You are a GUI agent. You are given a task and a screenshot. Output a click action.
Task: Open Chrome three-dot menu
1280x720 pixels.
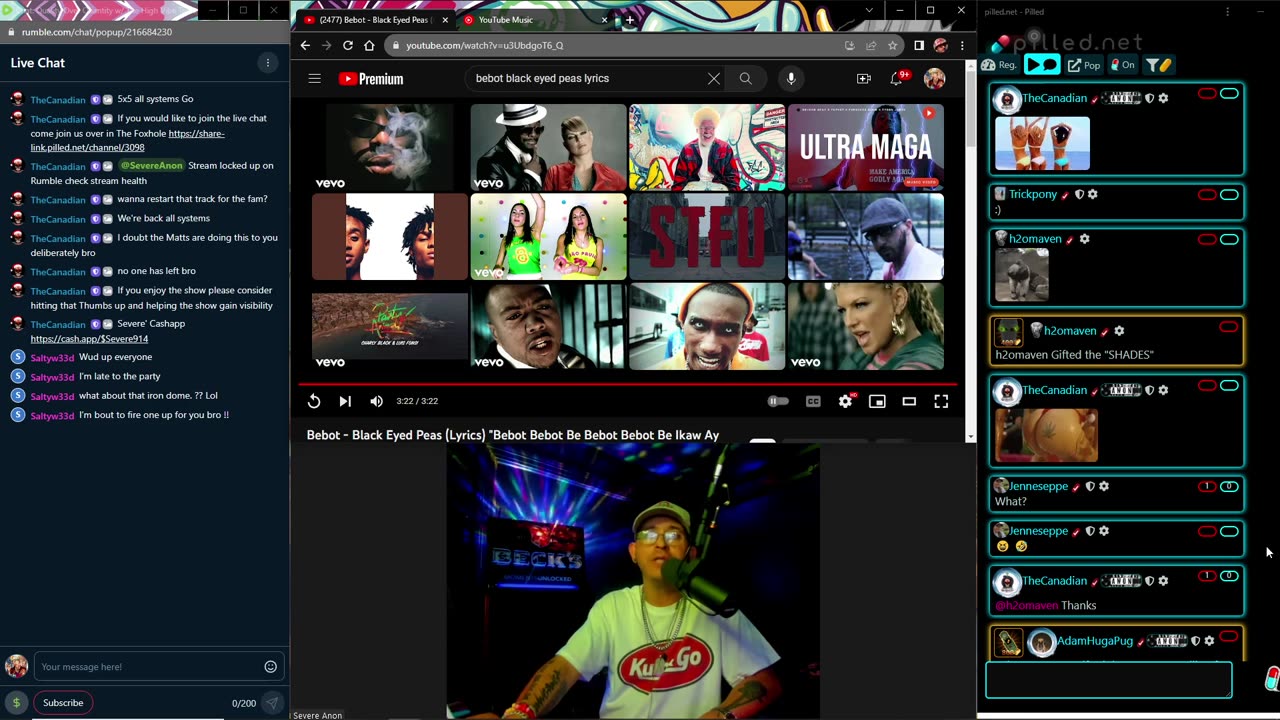[x=962, y=45]
